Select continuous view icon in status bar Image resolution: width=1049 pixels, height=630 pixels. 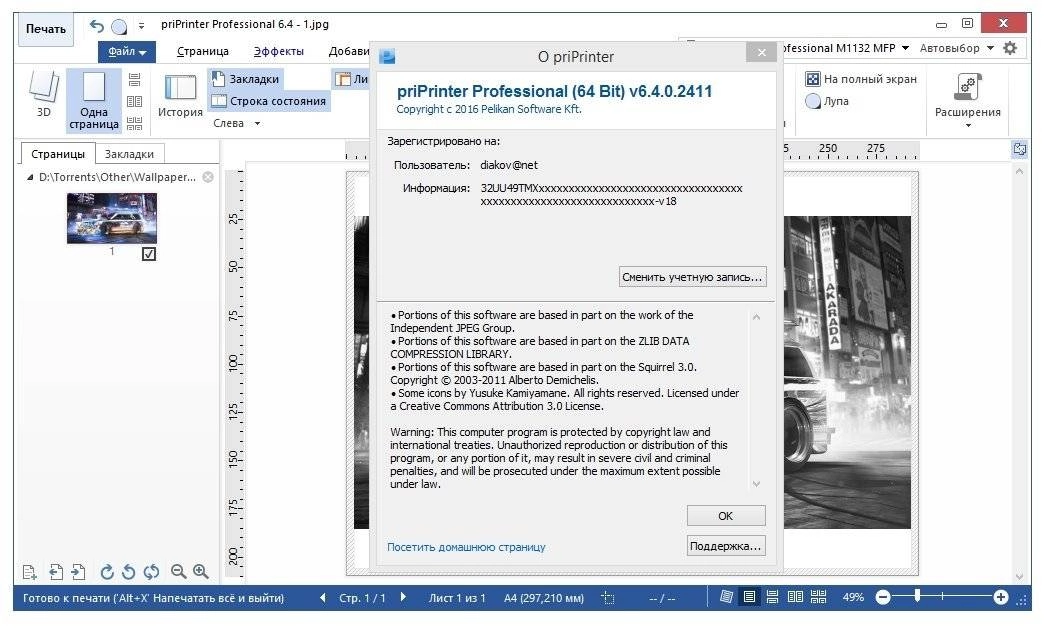tap(772, 597)
